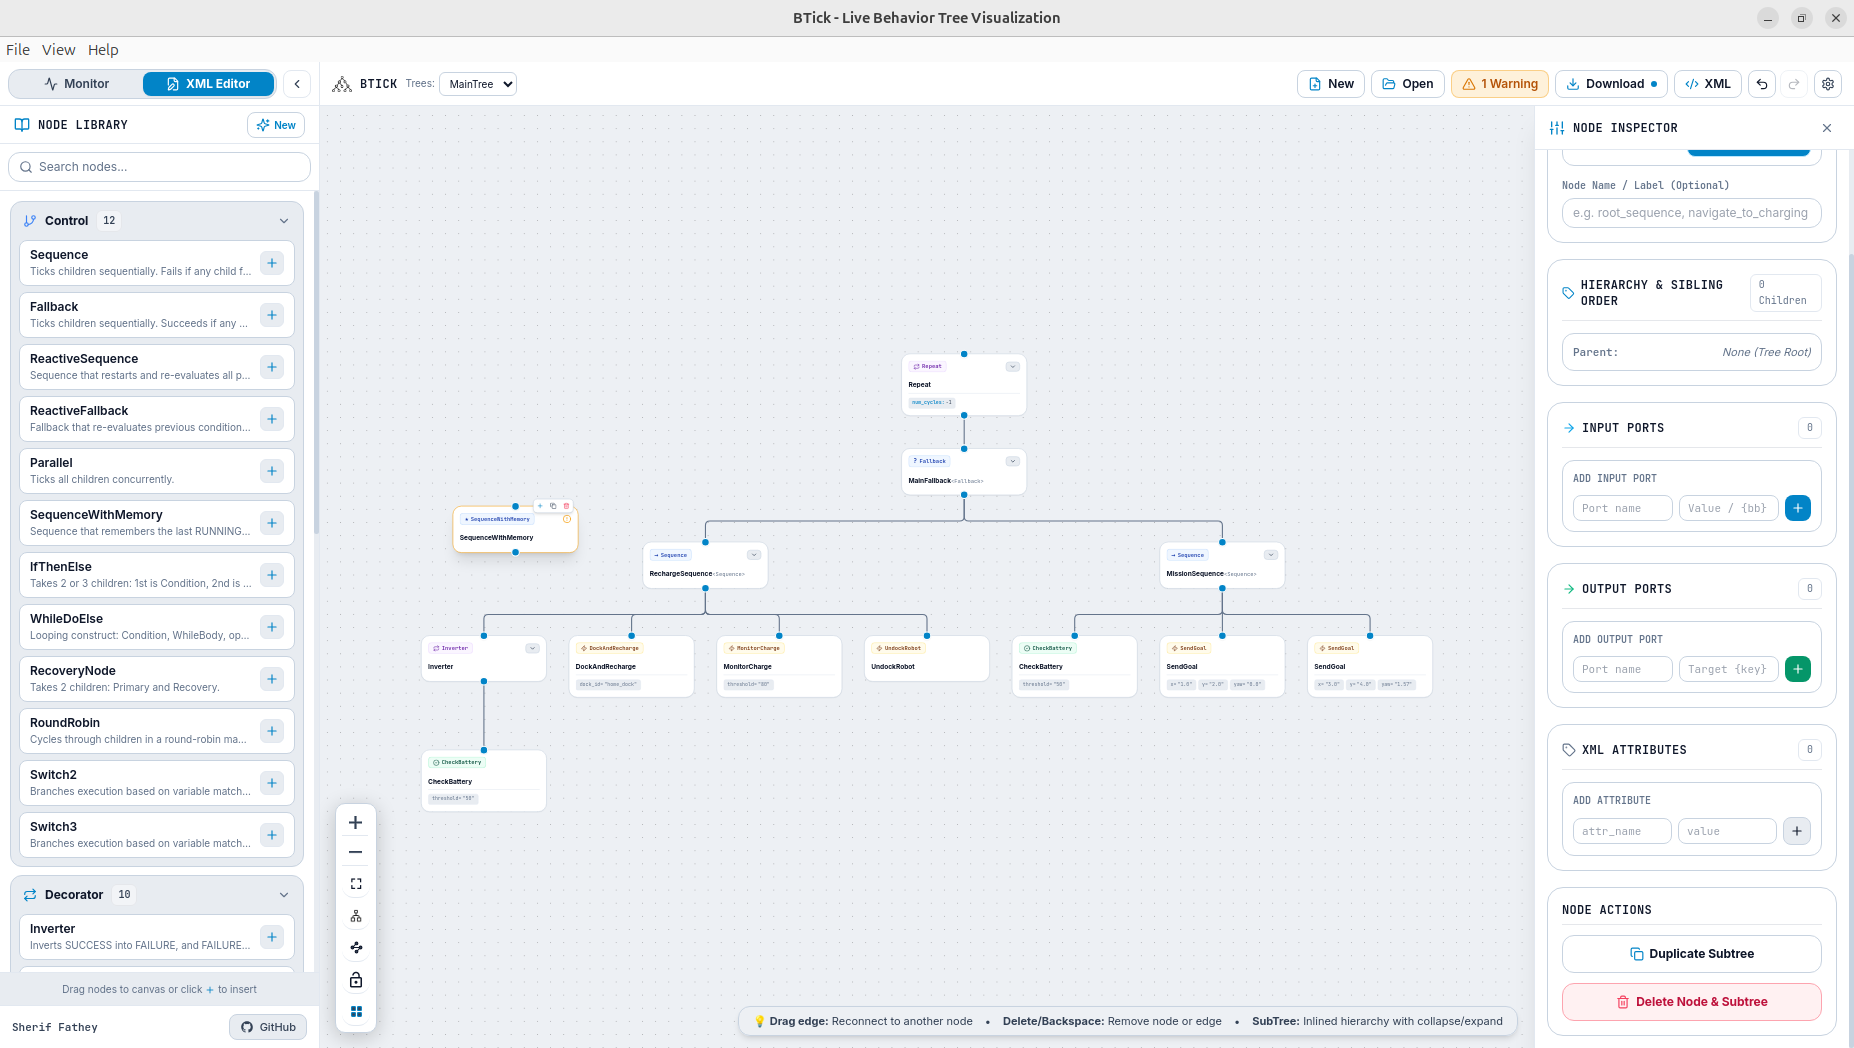Switch to the XML Editor tab
The height and width of the screenshot is (1048, 1854).
[x=208, y=84]
